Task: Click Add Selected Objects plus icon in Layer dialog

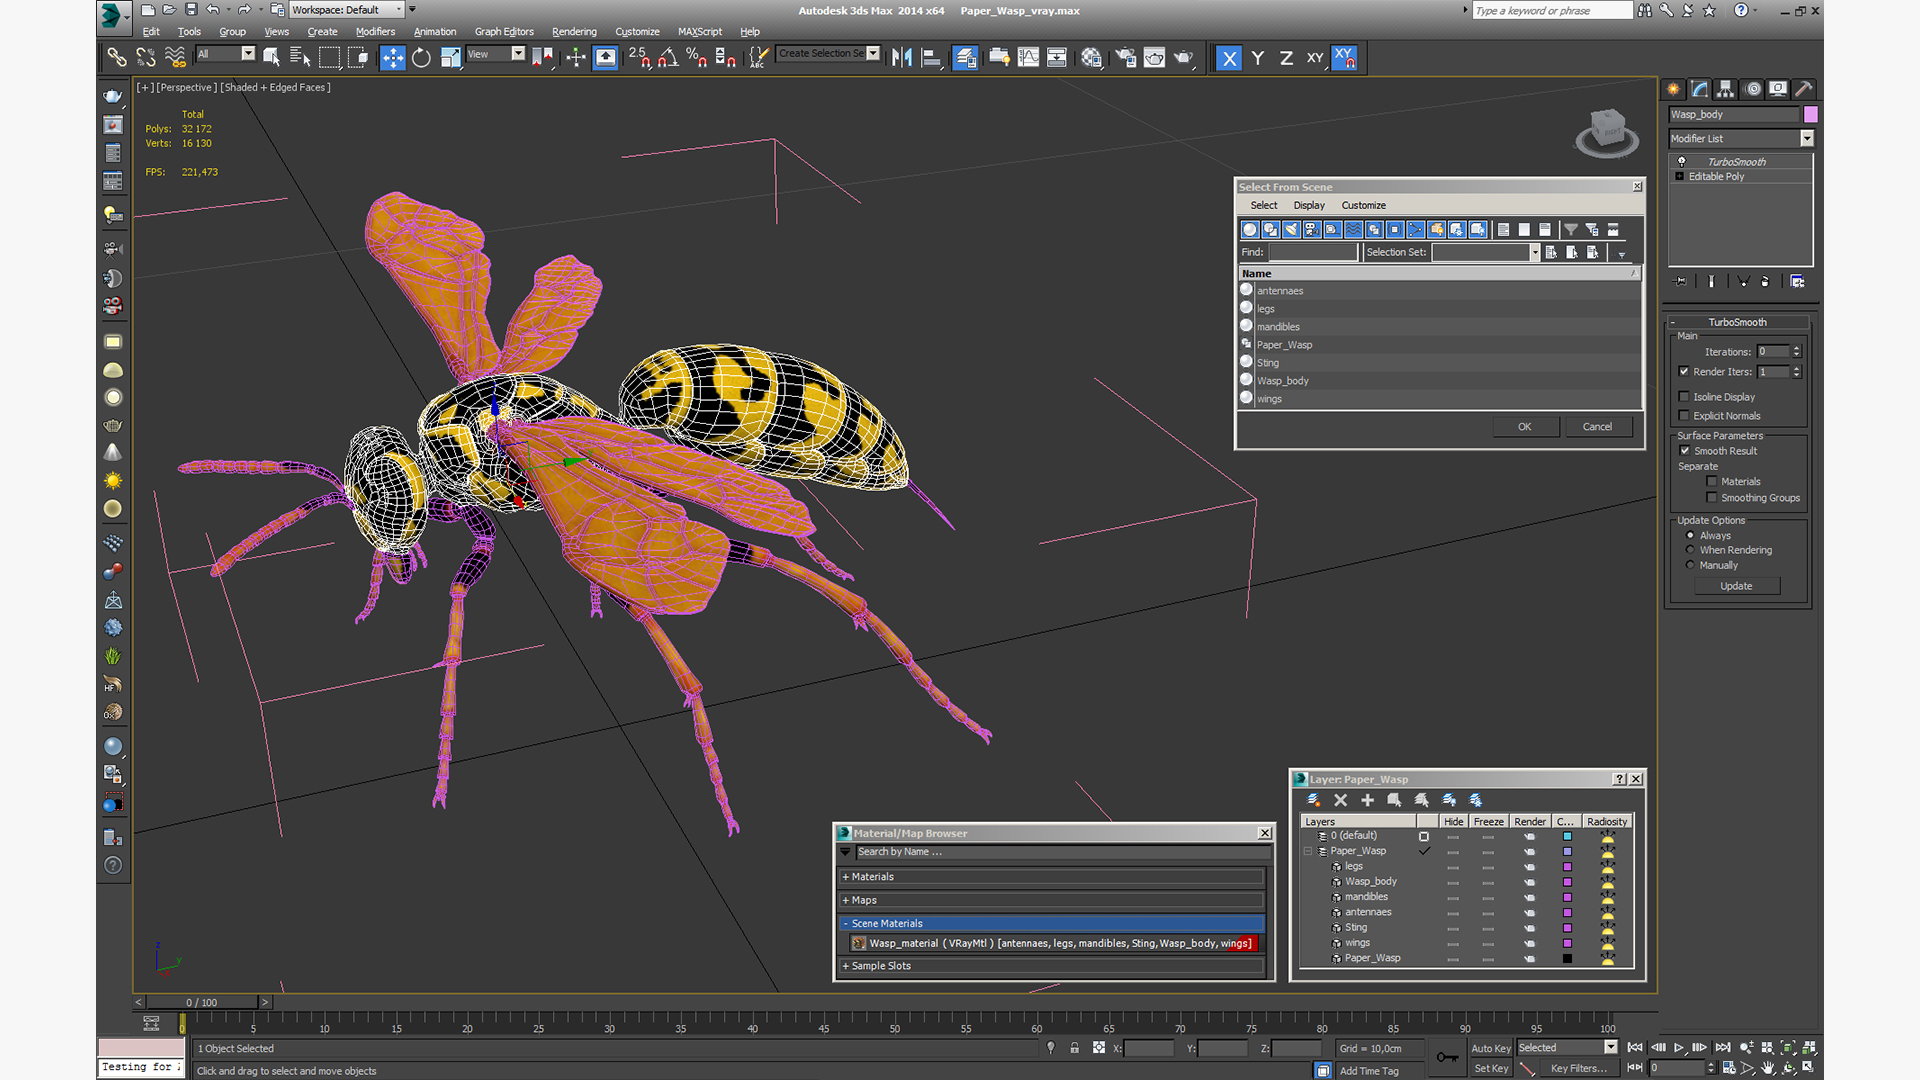Action: (x=1367, y=800)
